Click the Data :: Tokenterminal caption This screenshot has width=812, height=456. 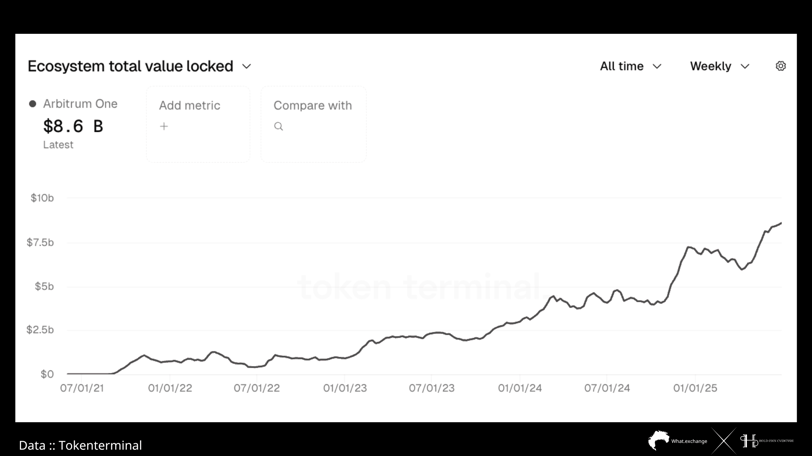(x=80, y=445)
